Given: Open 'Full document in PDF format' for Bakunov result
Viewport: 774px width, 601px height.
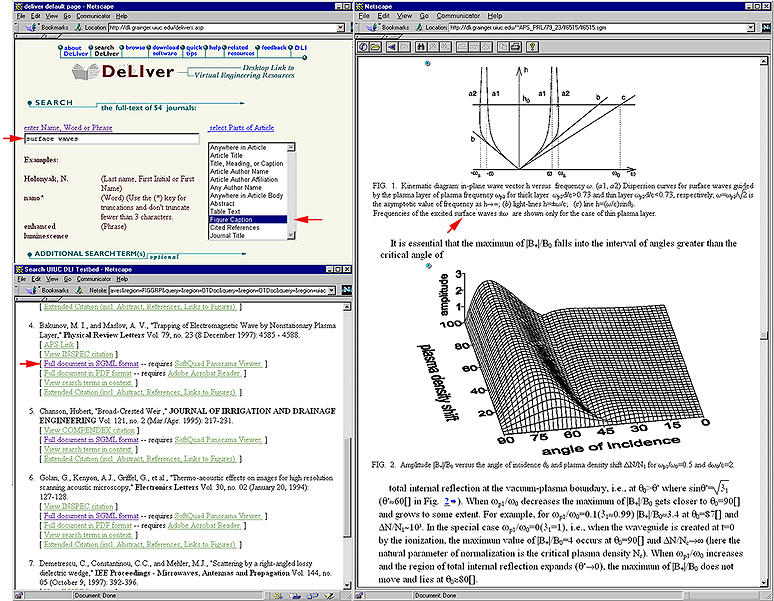Looking at the screenshot, I should (88, 373).
